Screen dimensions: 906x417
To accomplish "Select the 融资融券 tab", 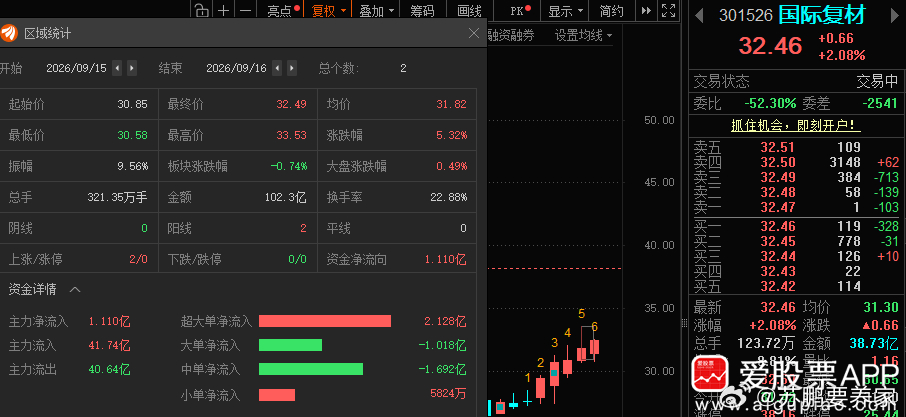I will [x=511, y=35].
